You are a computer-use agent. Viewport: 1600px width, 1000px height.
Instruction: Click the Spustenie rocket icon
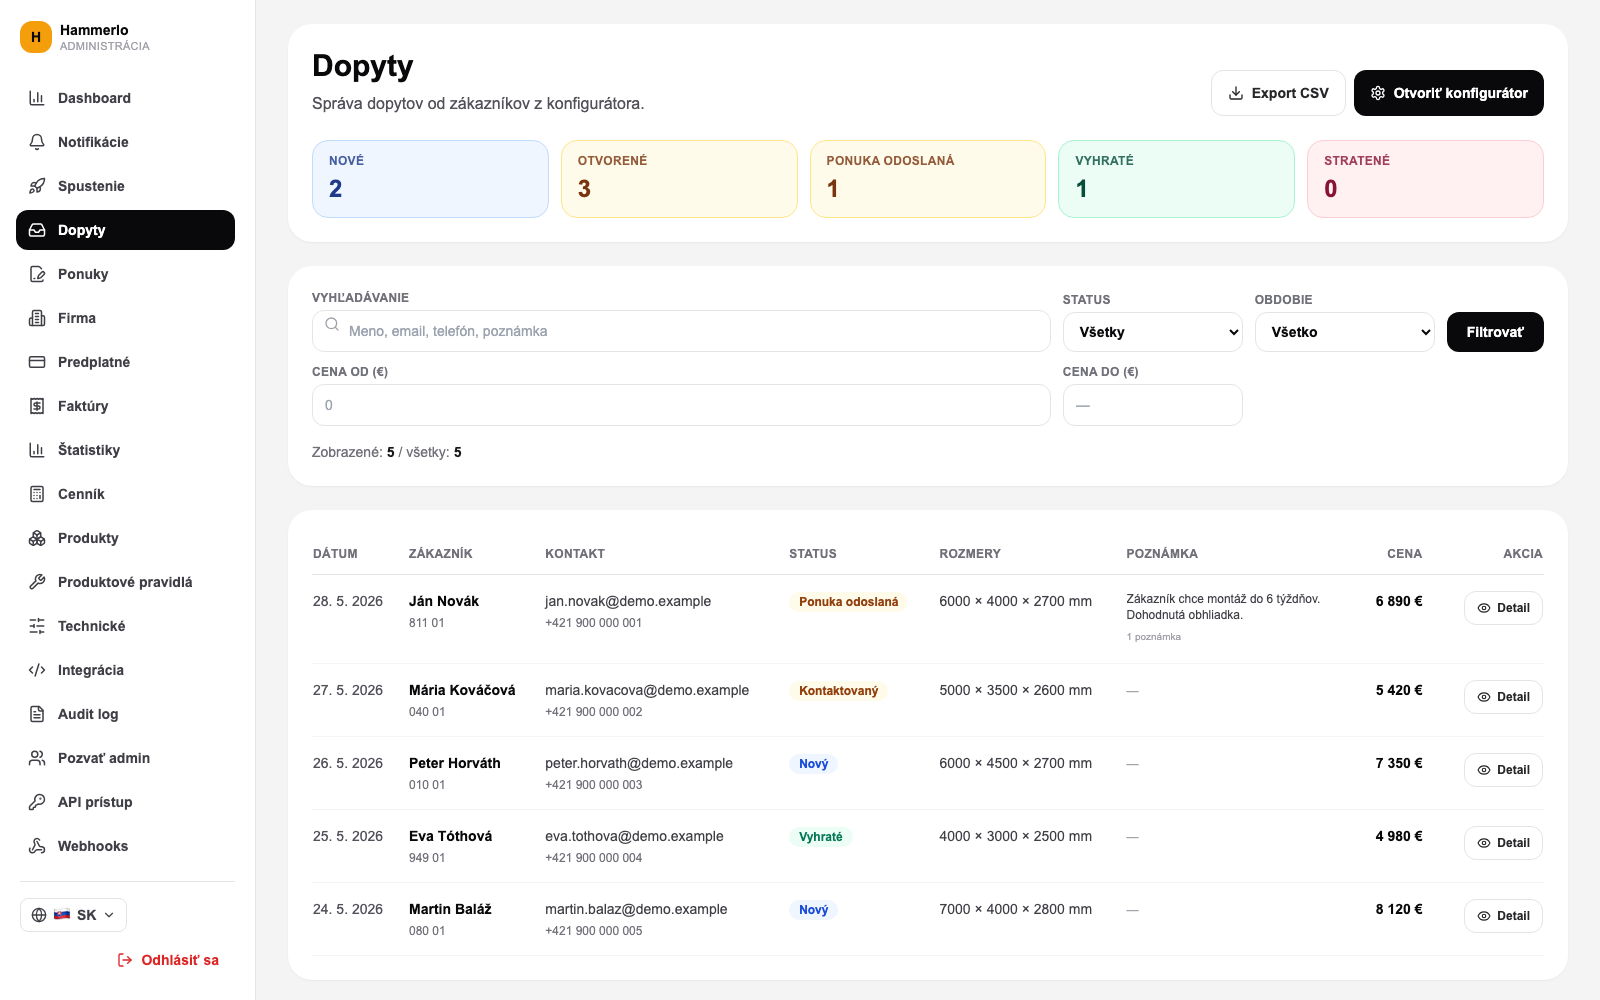[x=37, y=186]
